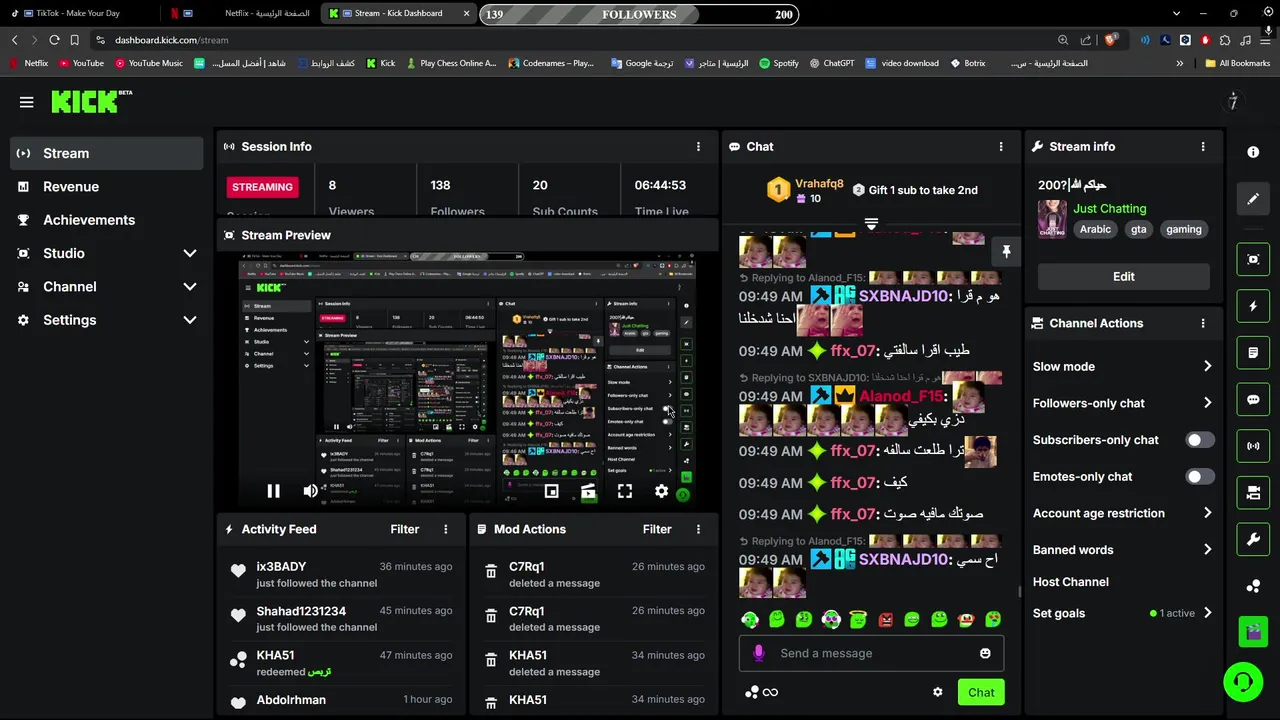Open Activity Feed three-dot menu
The height and width of the screenshot is (720, 1280).
pyautogui.click(x=446, y=529)
